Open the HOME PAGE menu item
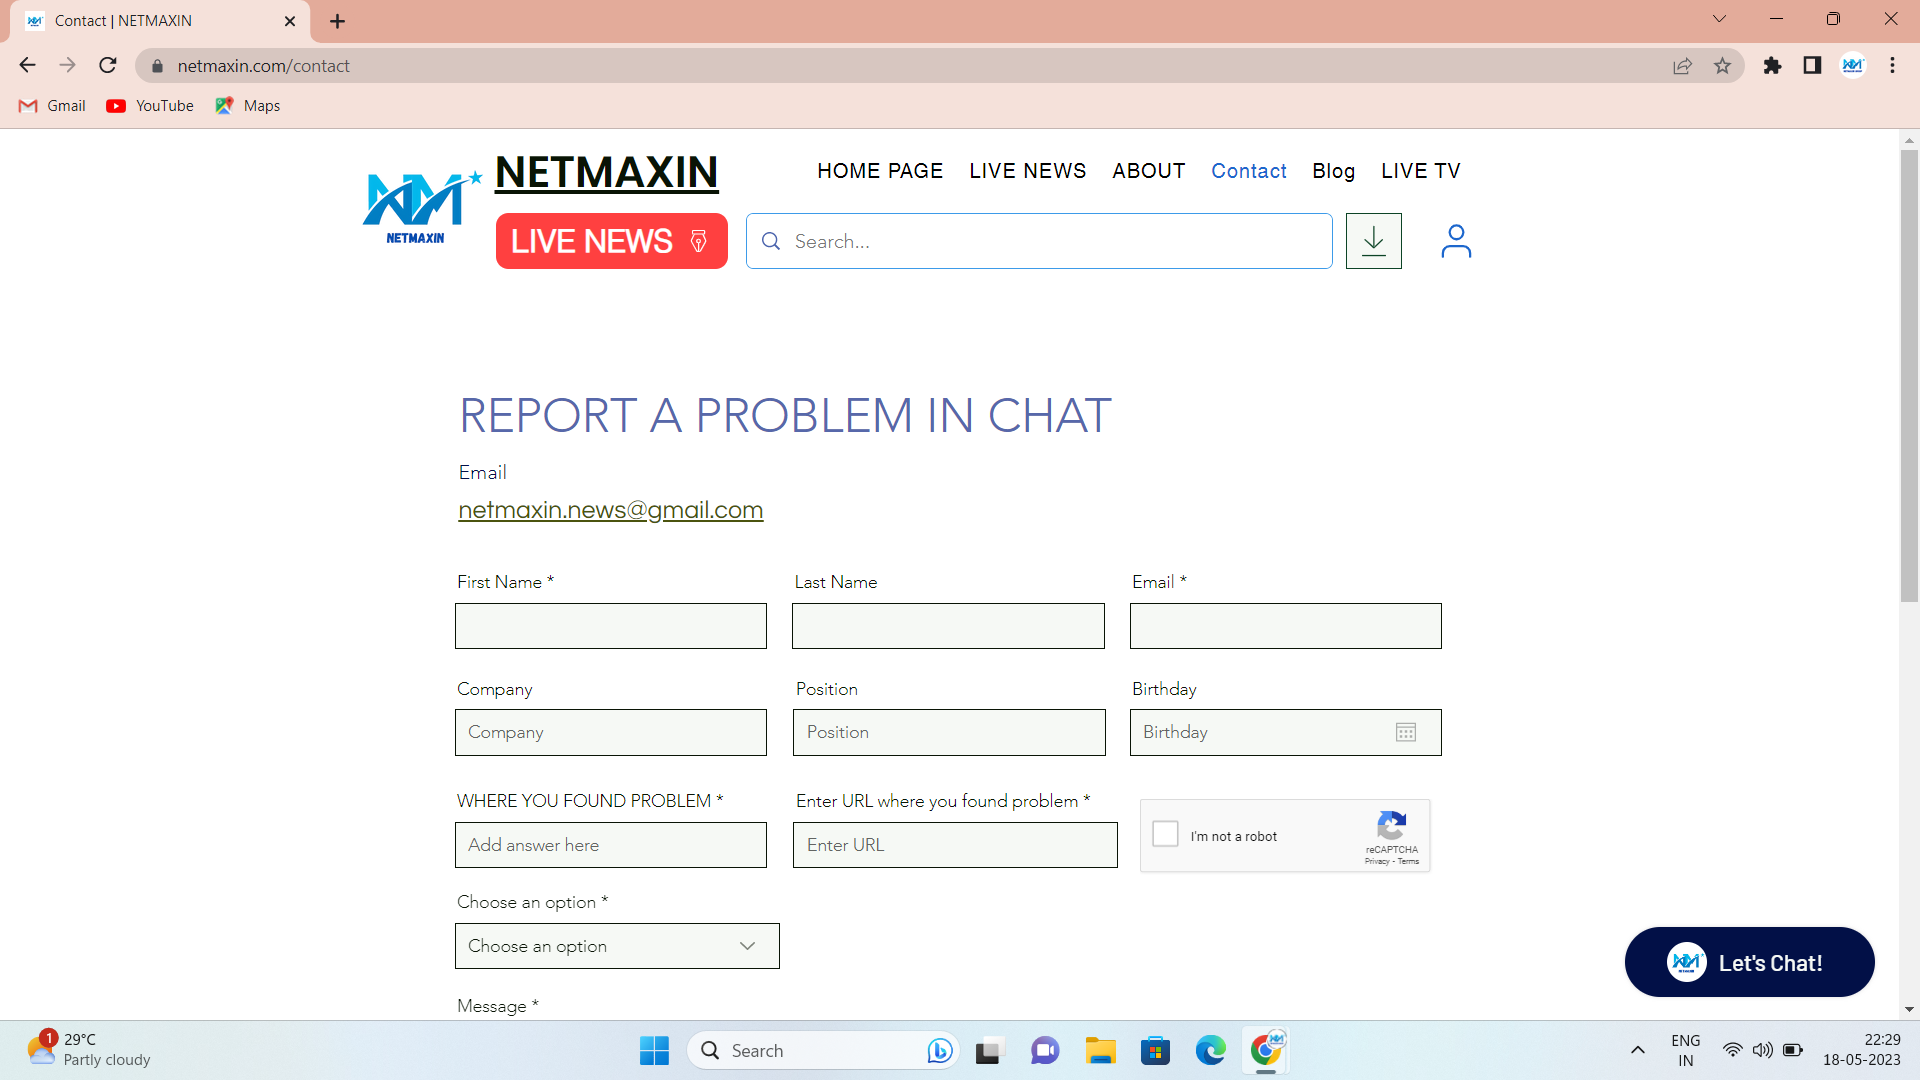1920x1080 pixels. click(880, 171)
